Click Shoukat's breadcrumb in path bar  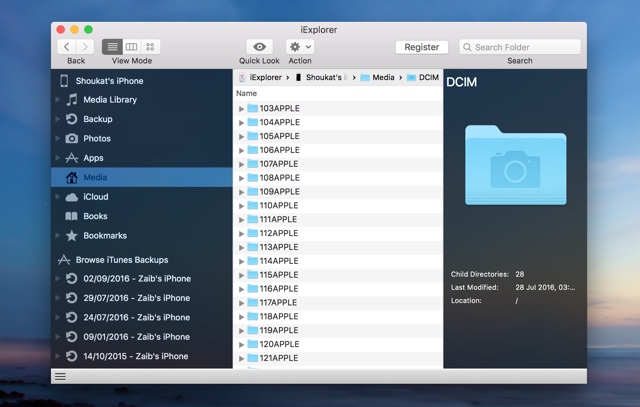point(322,77)
